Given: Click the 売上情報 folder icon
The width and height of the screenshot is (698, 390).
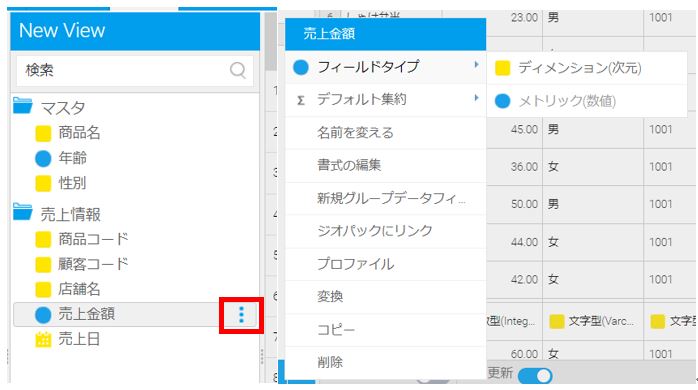Looking at the screenshot, I should coord(22,212).
